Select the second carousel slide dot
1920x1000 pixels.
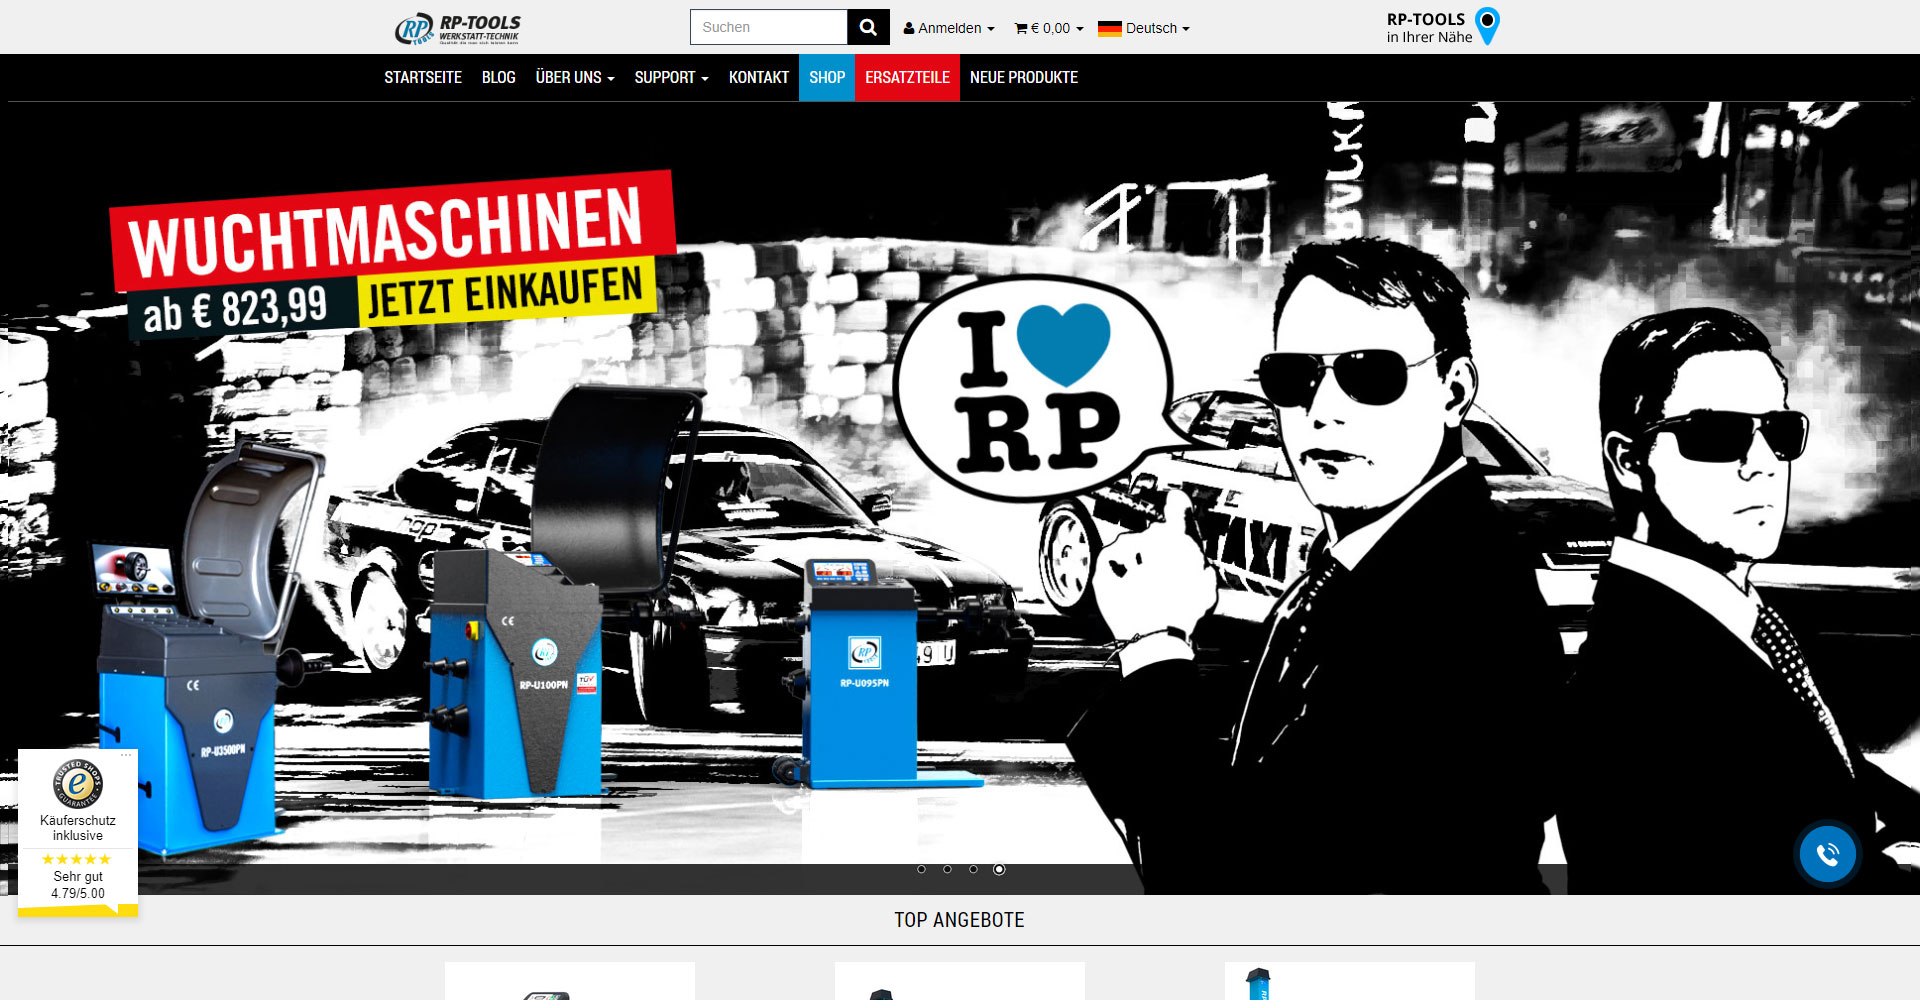coord(947,869)
